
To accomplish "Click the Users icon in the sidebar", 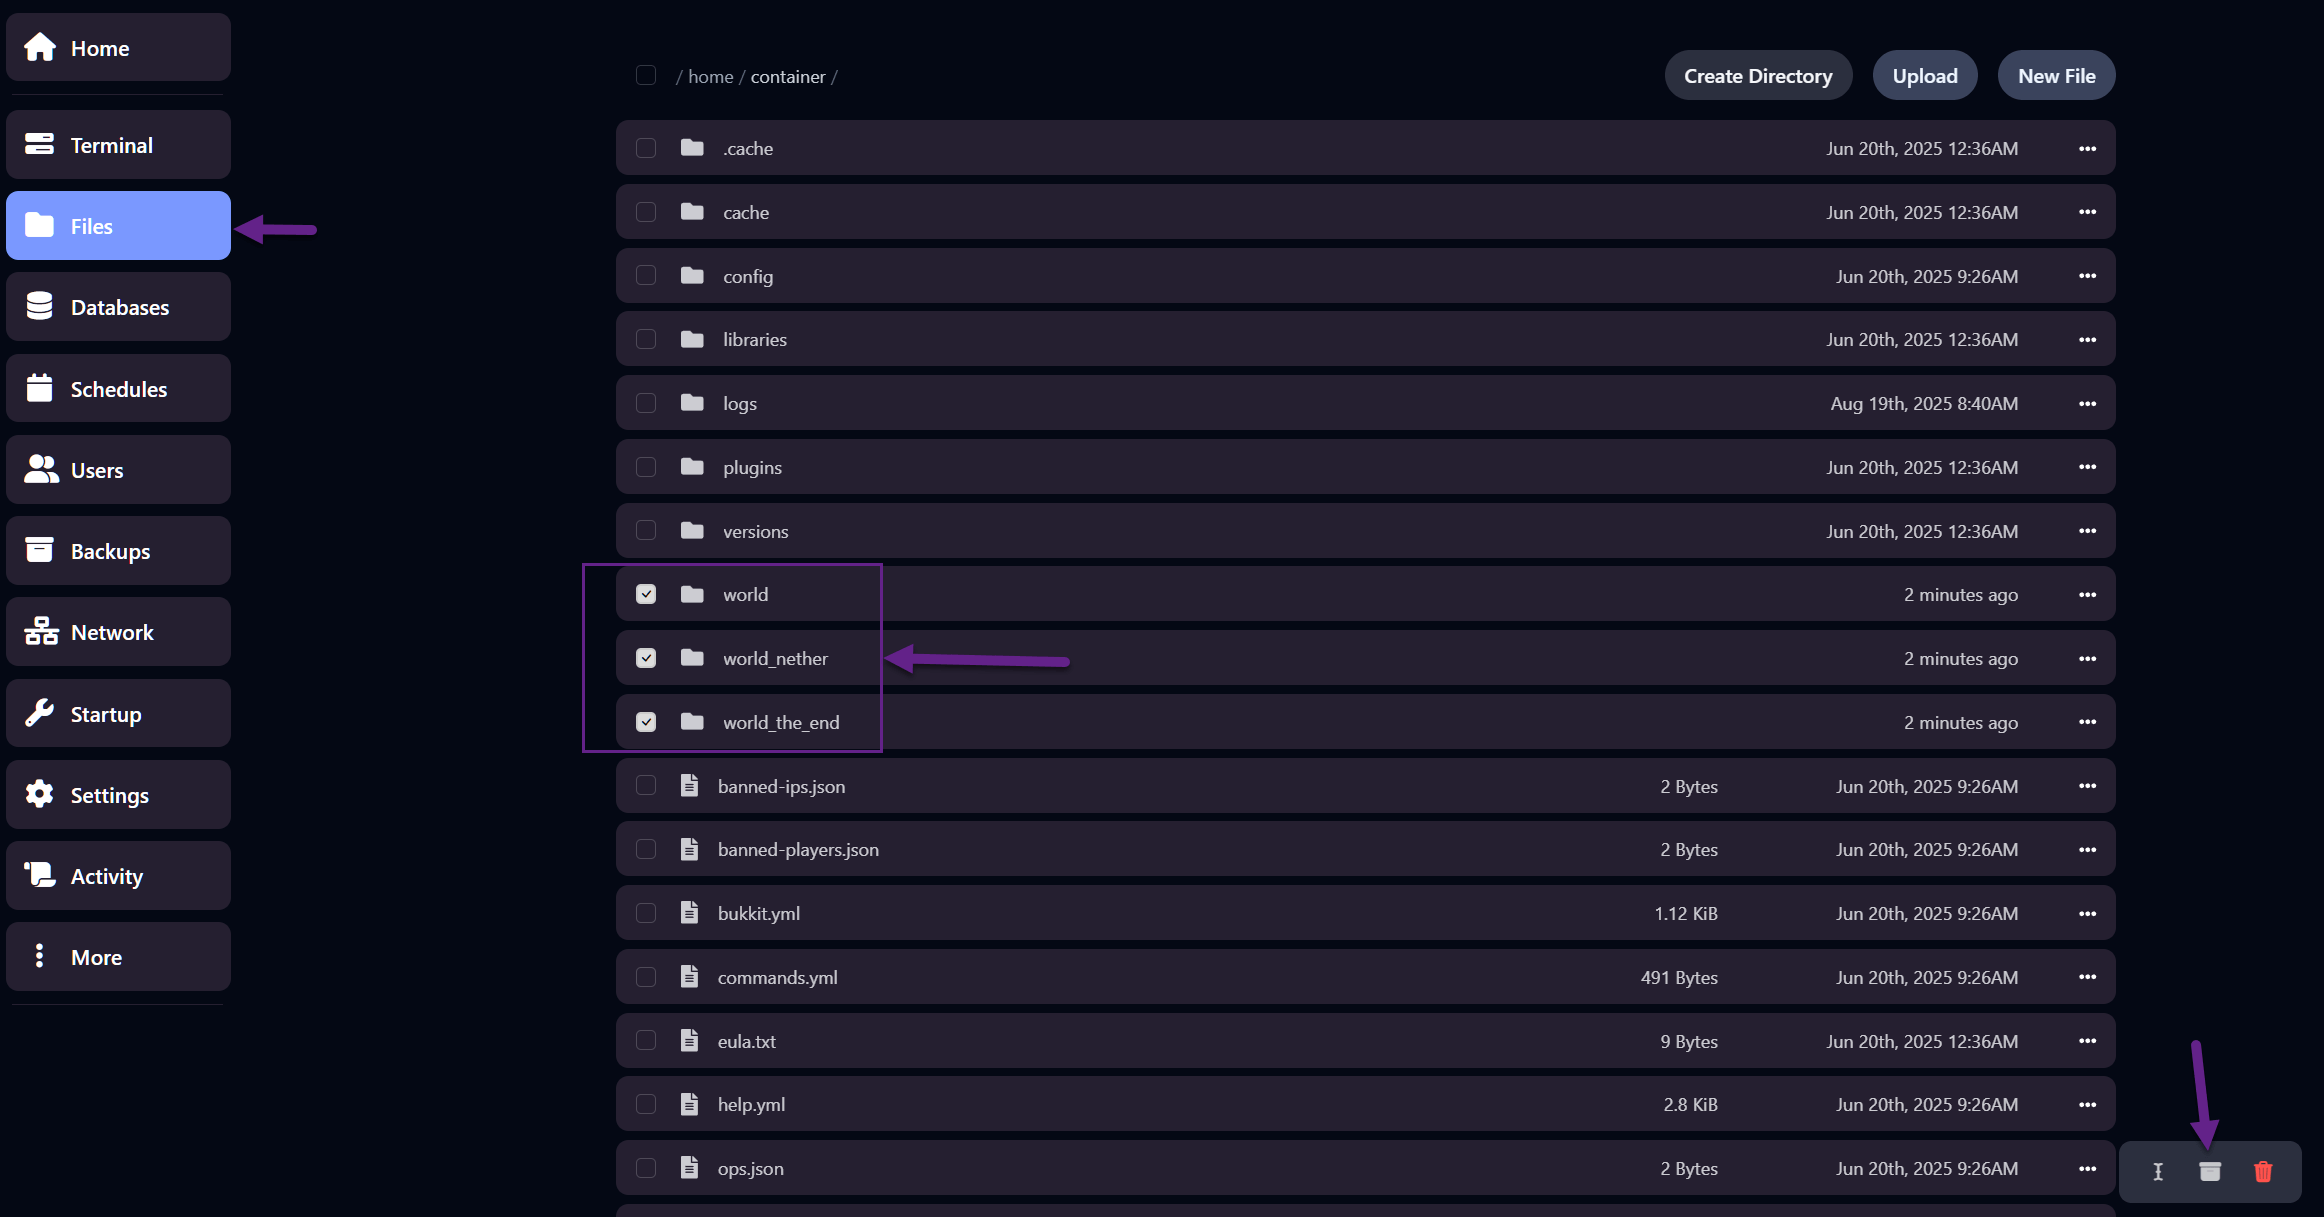I will [40, 469].
